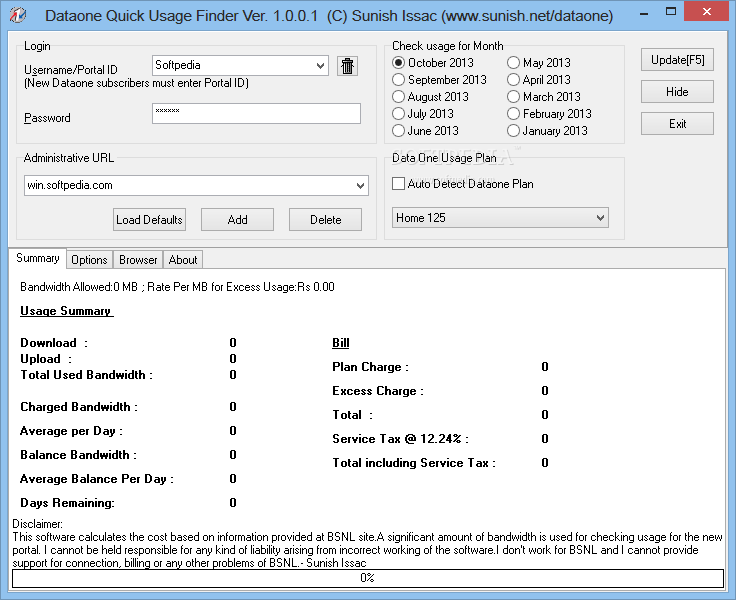
Task: Open the Home 125 plan dropdown
Action: [x=500, y=218]
